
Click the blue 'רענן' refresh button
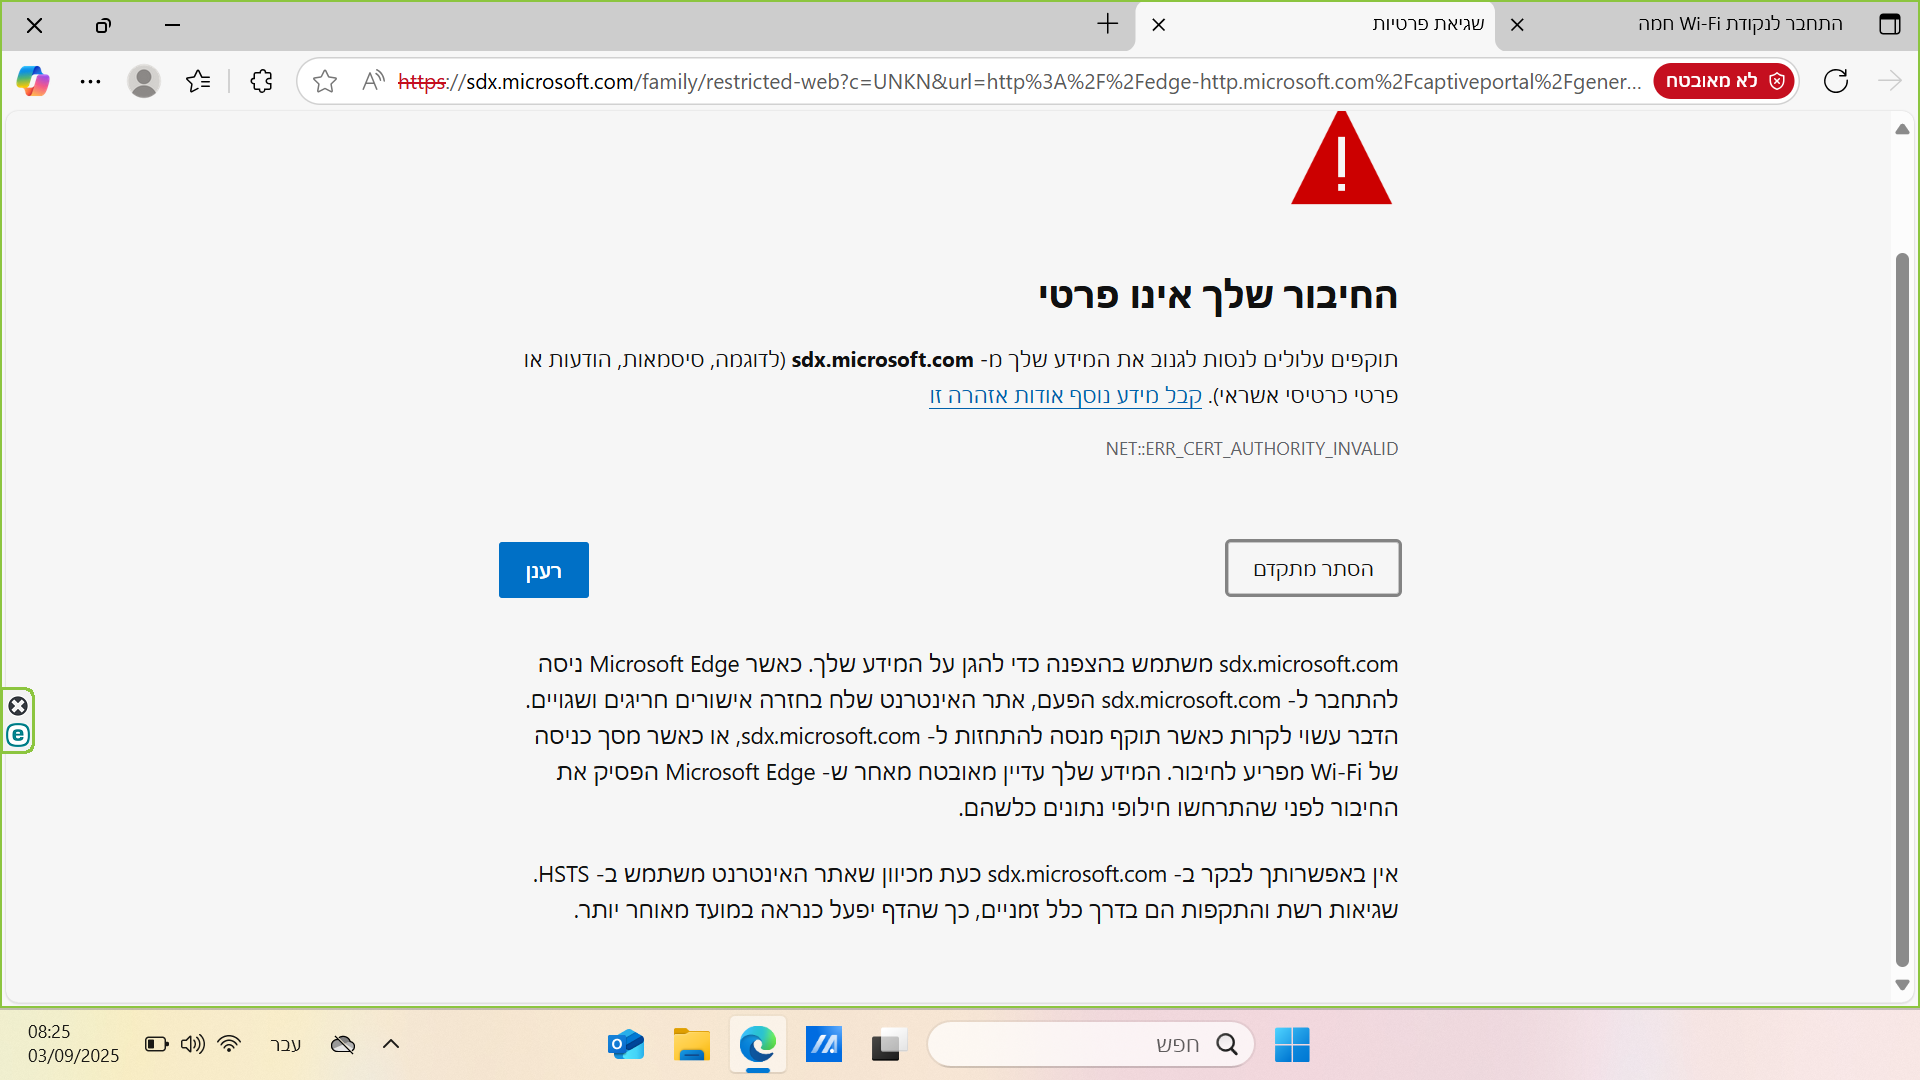click(x=544, y=570)
